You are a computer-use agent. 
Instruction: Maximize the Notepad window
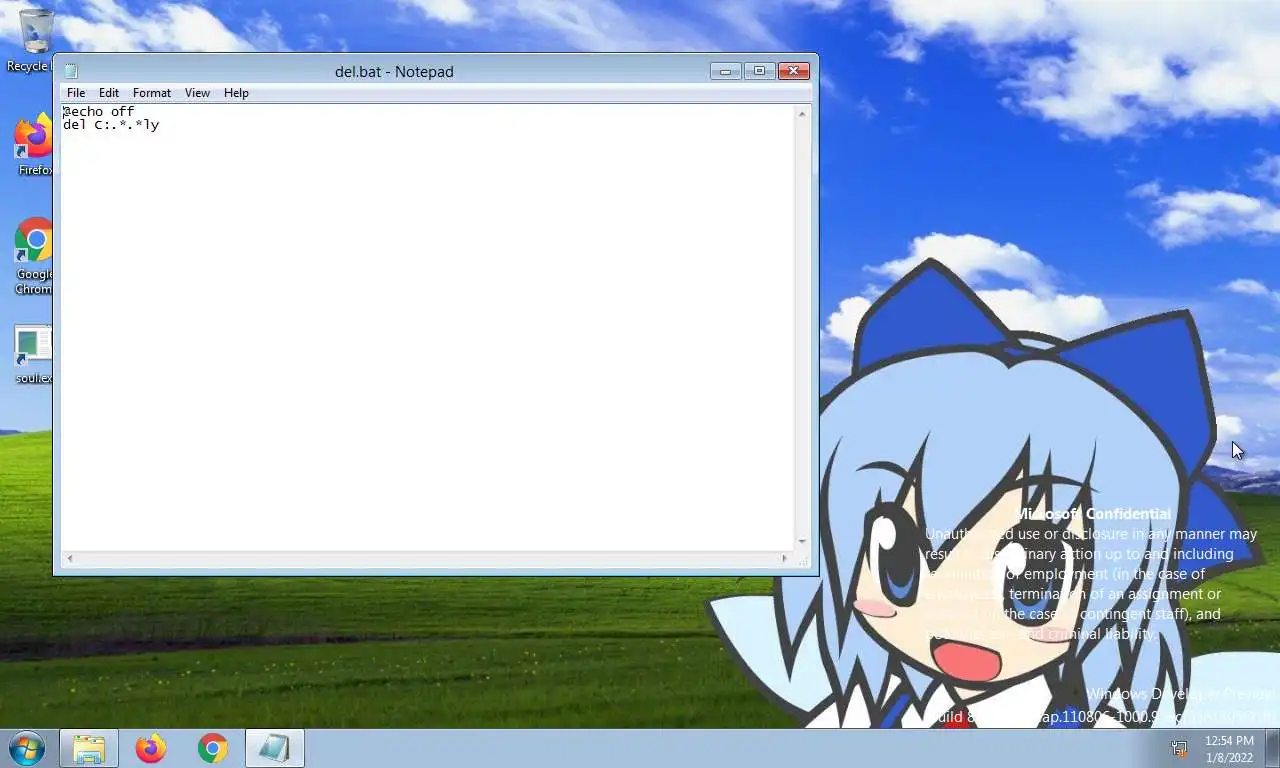pyautogui.click(x=759, y=71)
